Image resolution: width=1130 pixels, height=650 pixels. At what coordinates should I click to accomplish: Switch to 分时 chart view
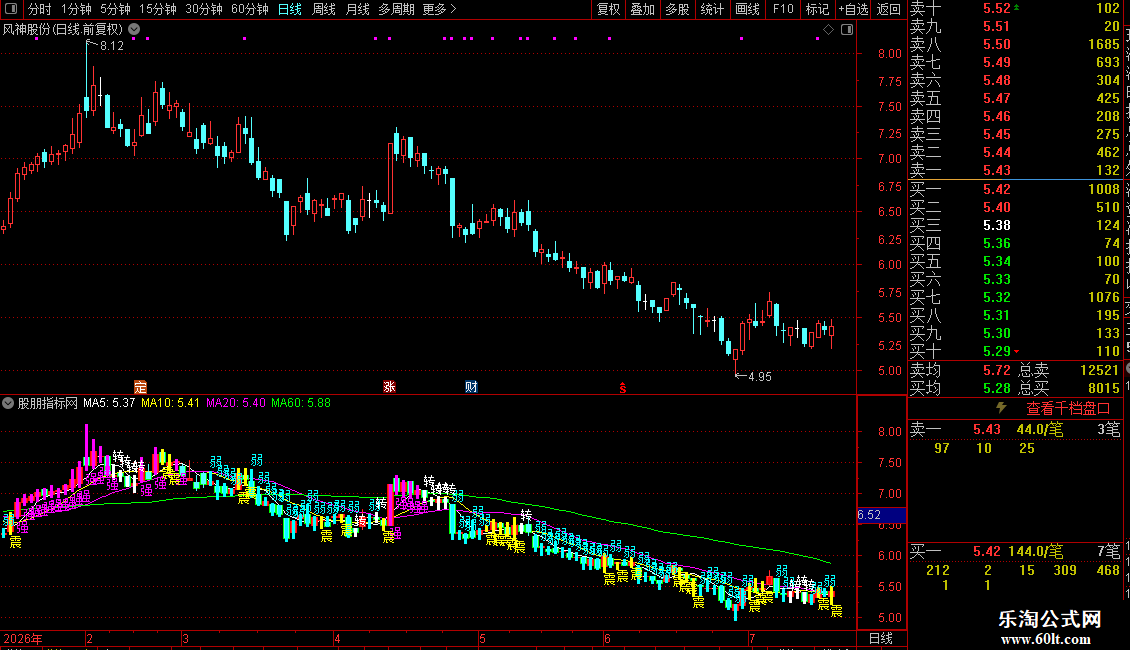pyautogui.click(x=40, y=9)
